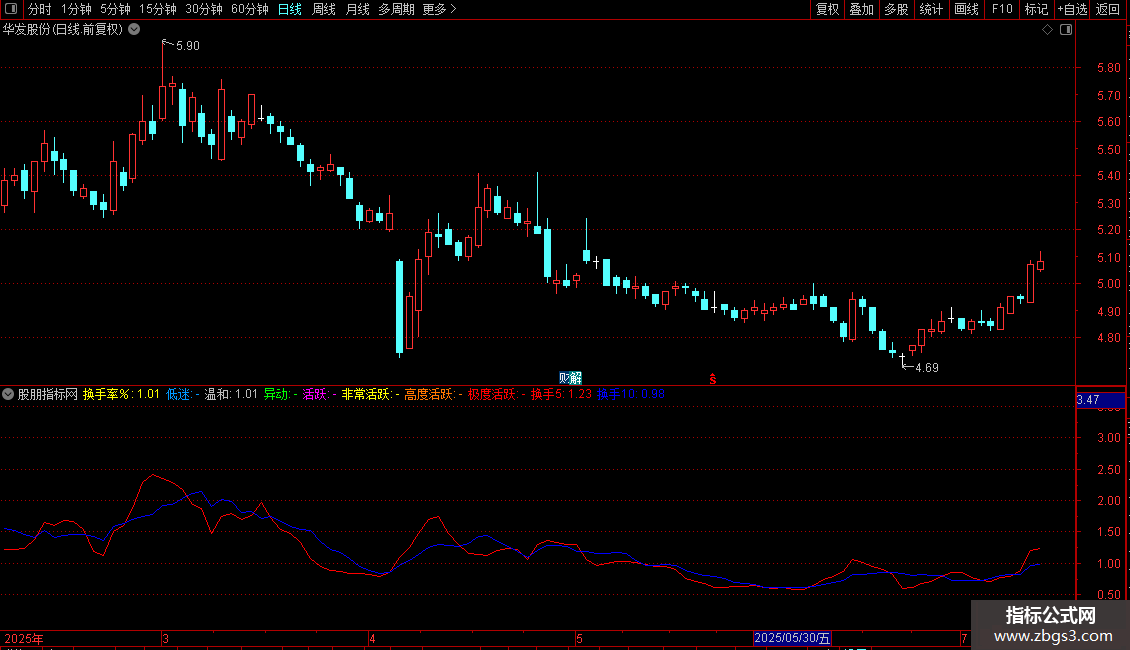
Task: Open F10 company info
Action: (x=1002, y=9)
